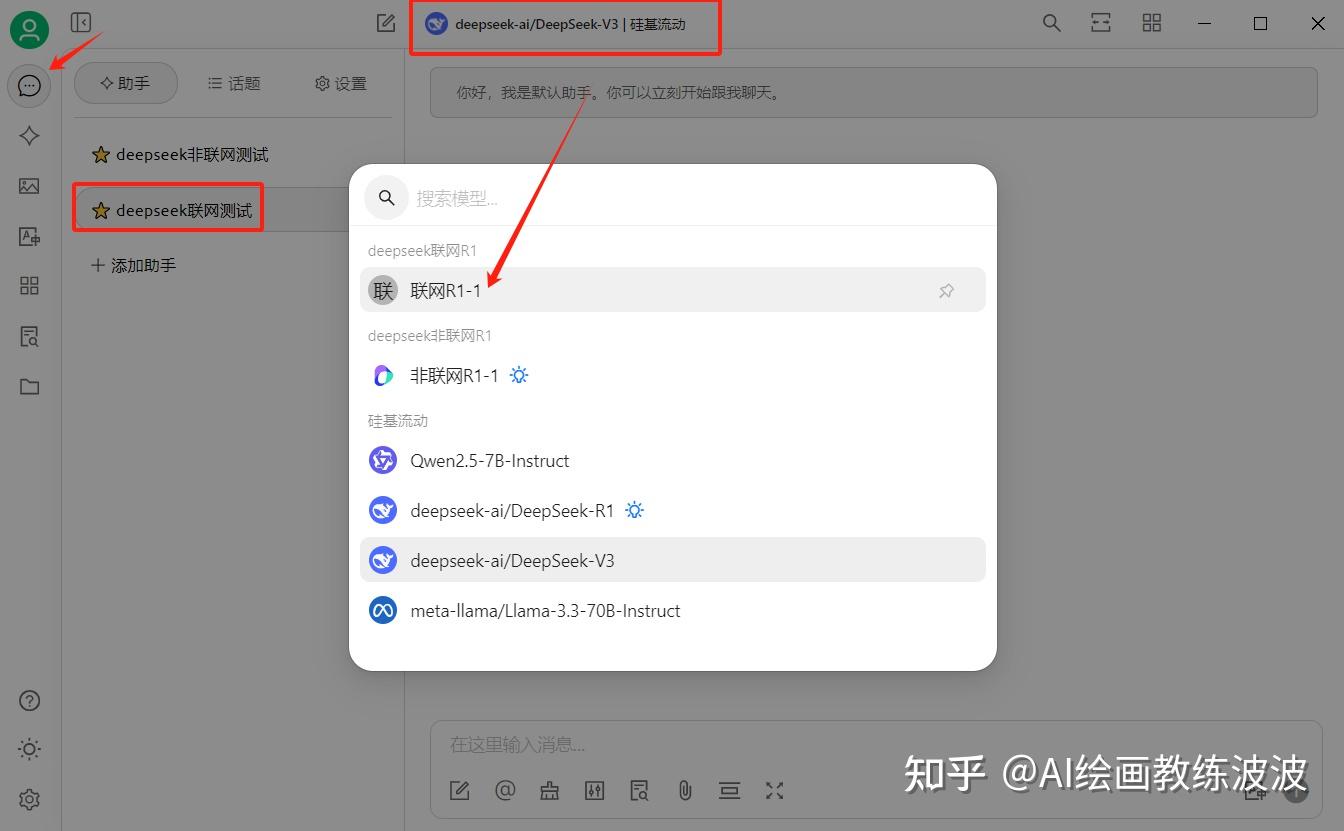The width and height of the screenshot is (1344, 831).
Task: Open the knowledge base sidebar icon
Action: coord(29,336)
